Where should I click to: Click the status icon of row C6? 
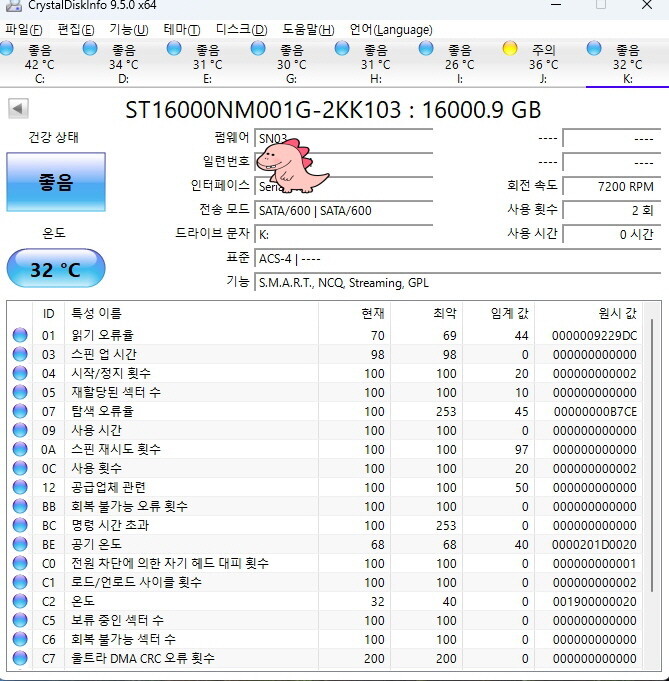[20, 639]
